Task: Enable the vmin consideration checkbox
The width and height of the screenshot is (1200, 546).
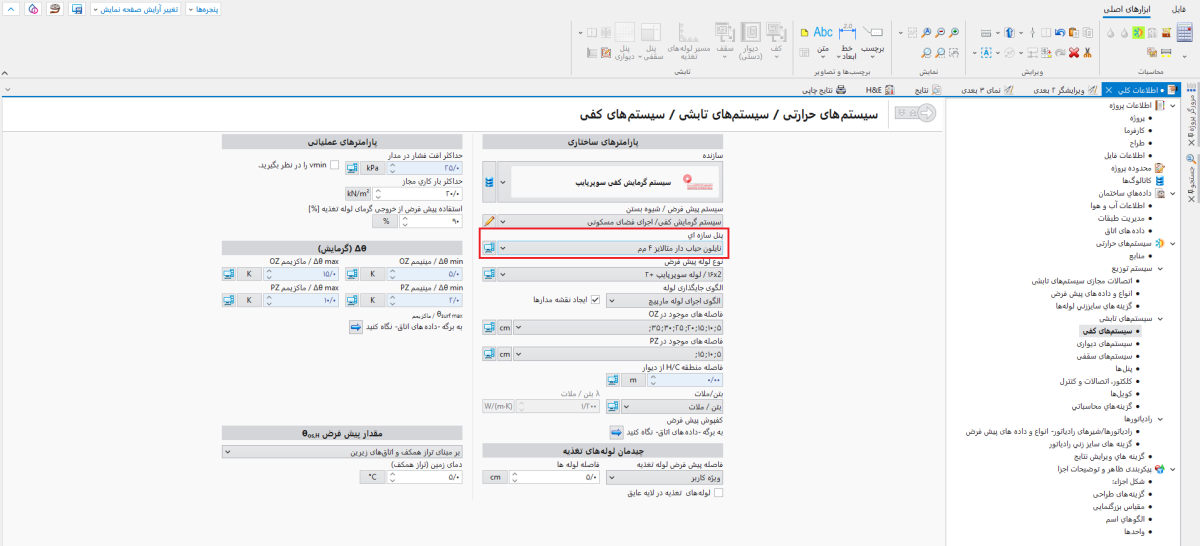Action: coord(335,165)
